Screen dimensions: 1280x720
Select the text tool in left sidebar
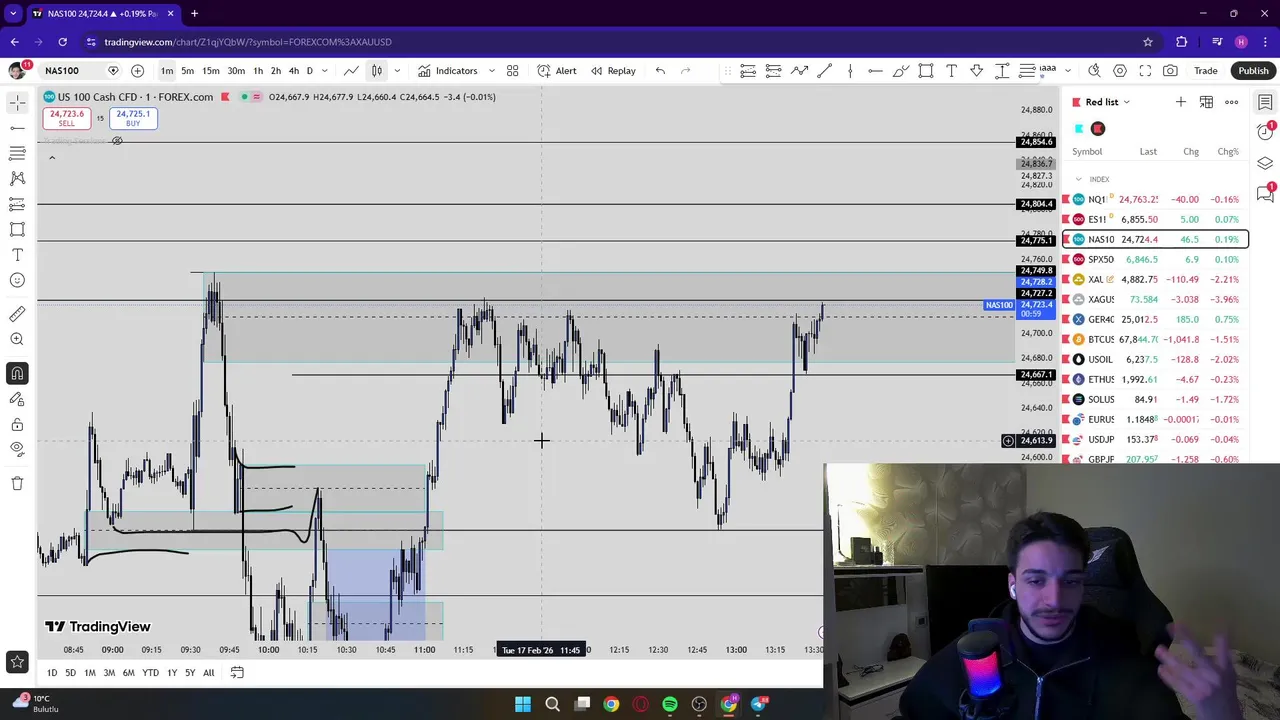click(17, 255)
